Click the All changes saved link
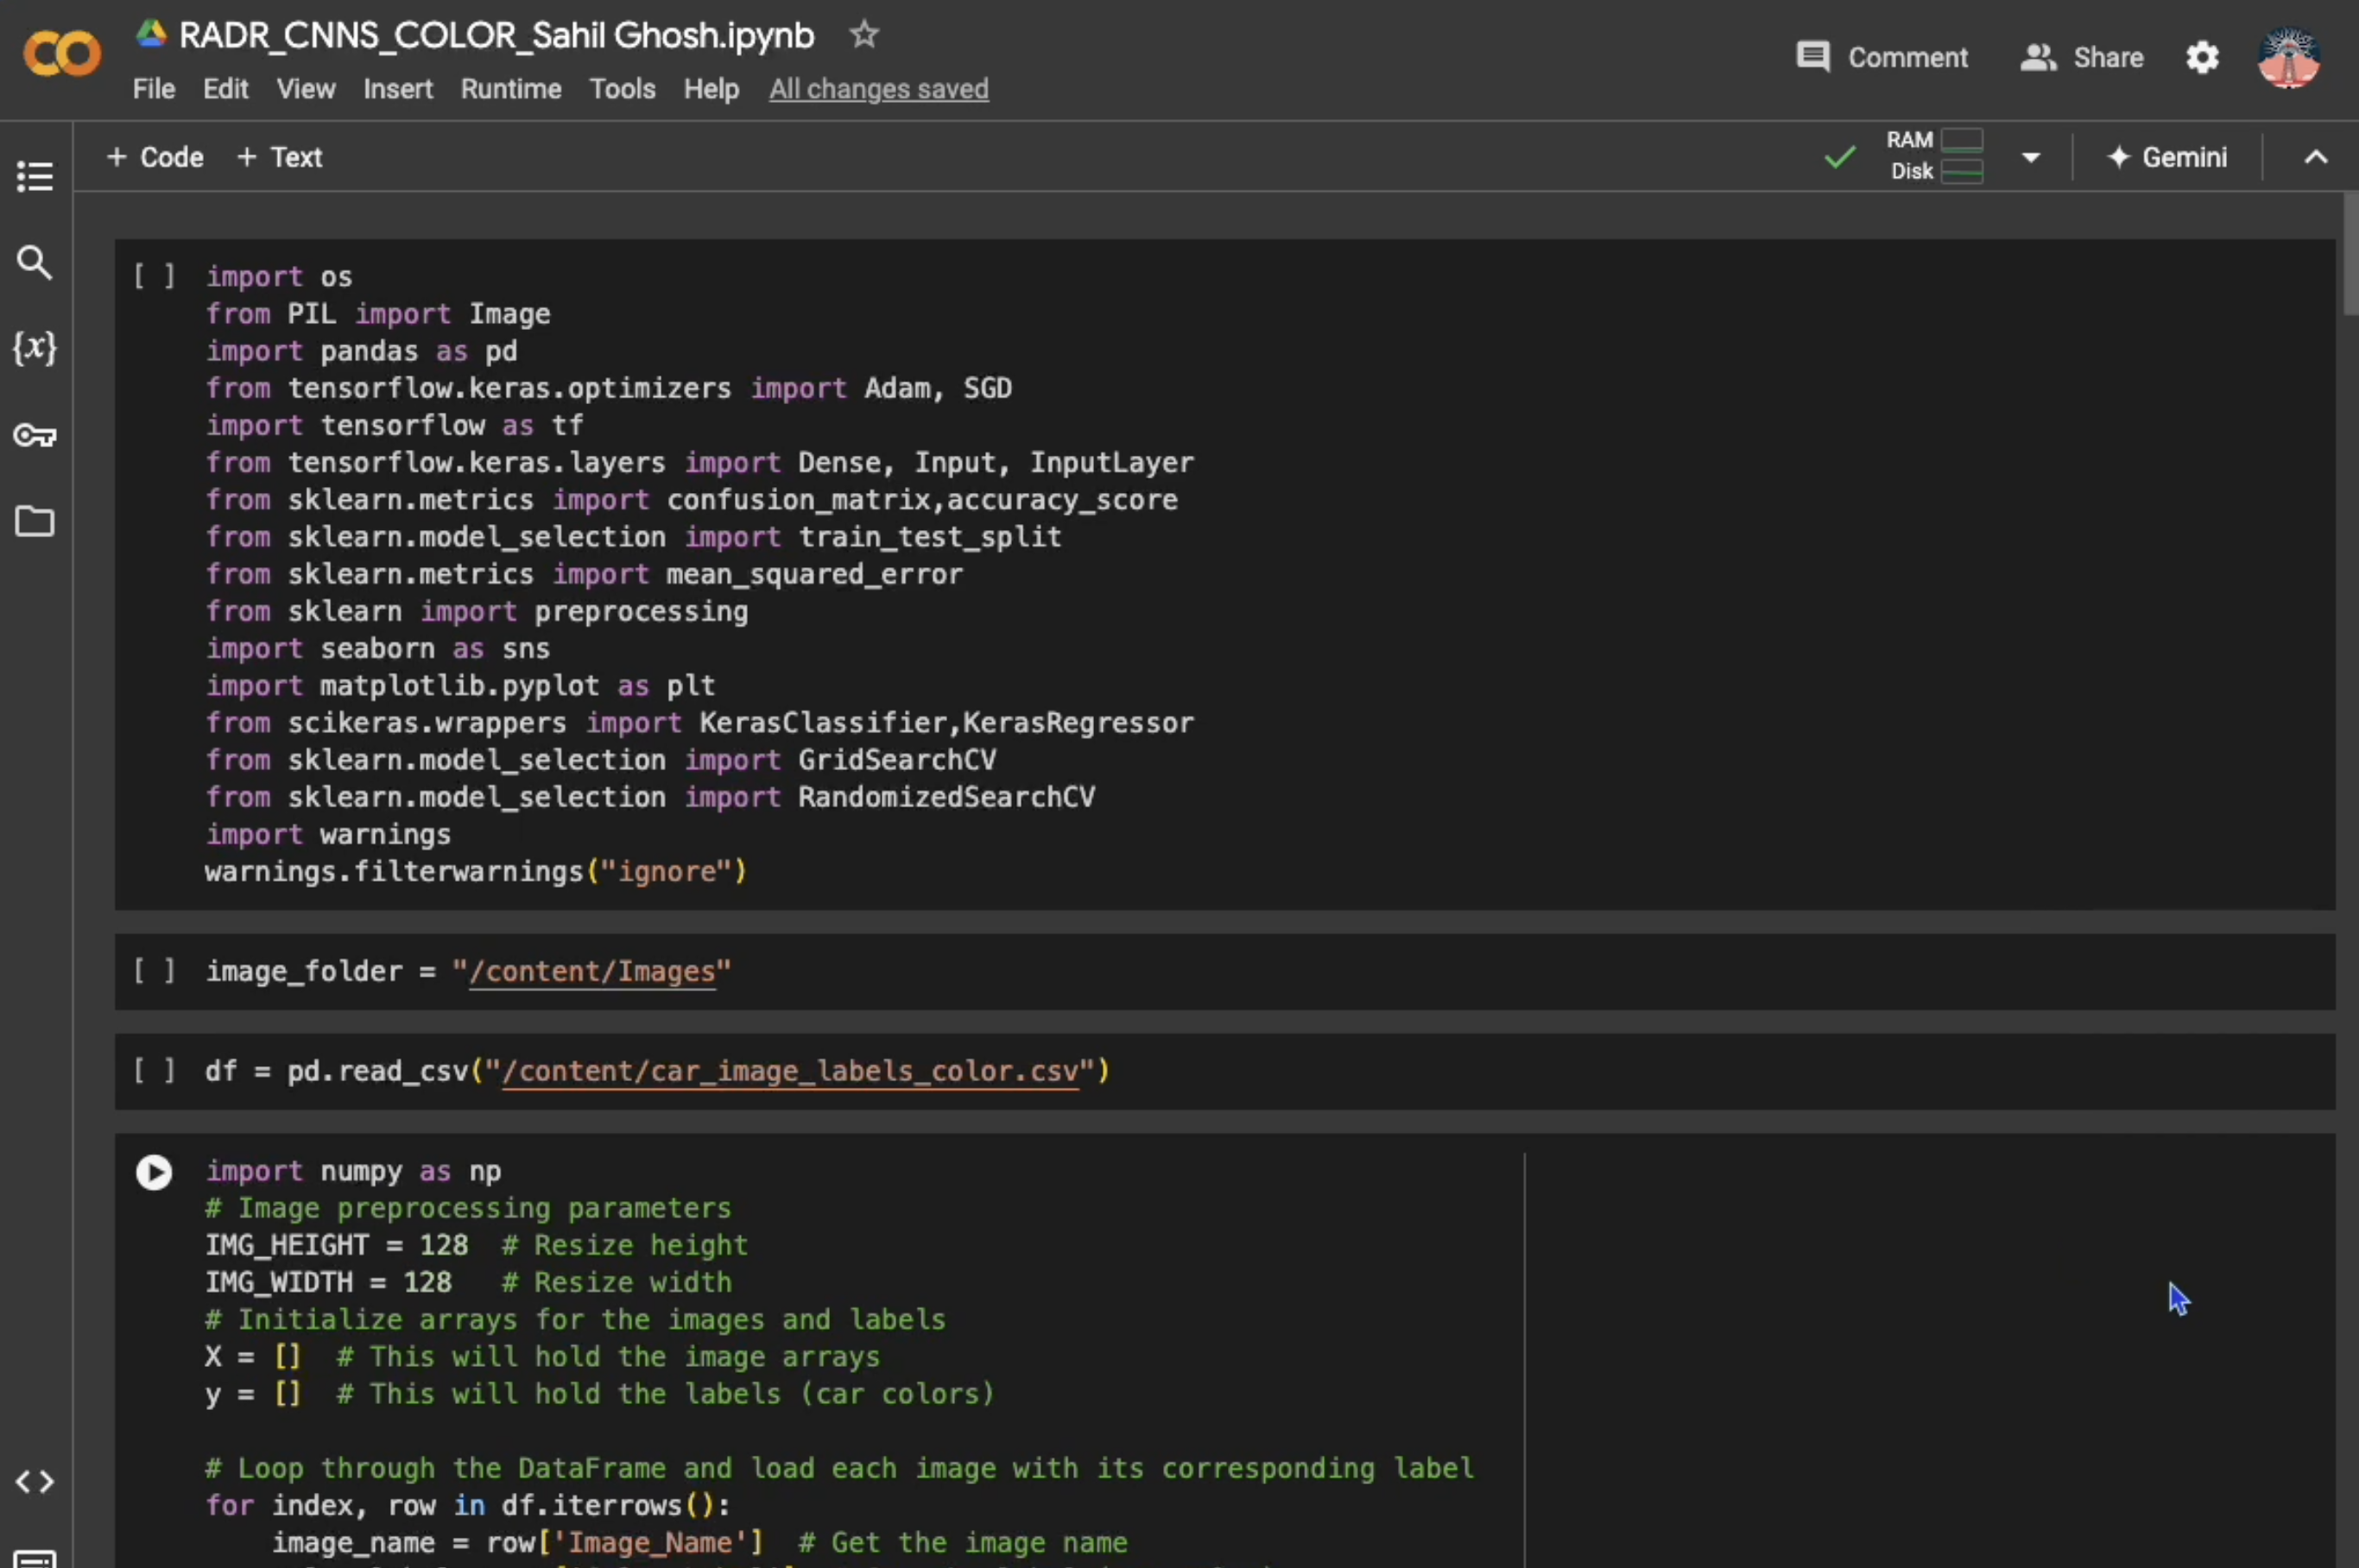 [x=878, y=89]
